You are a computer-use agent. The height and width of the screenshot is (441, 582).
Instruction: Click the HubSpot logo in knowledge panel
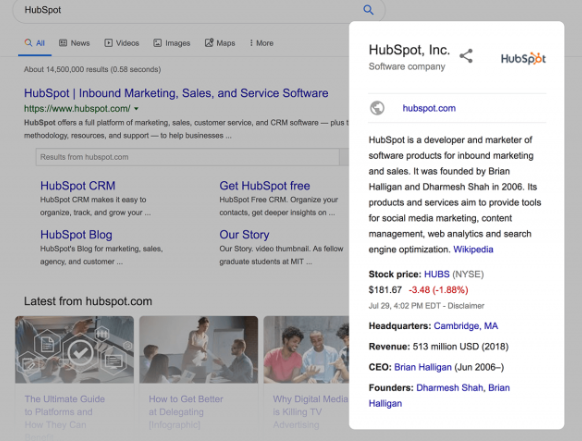tap(523, 59)
